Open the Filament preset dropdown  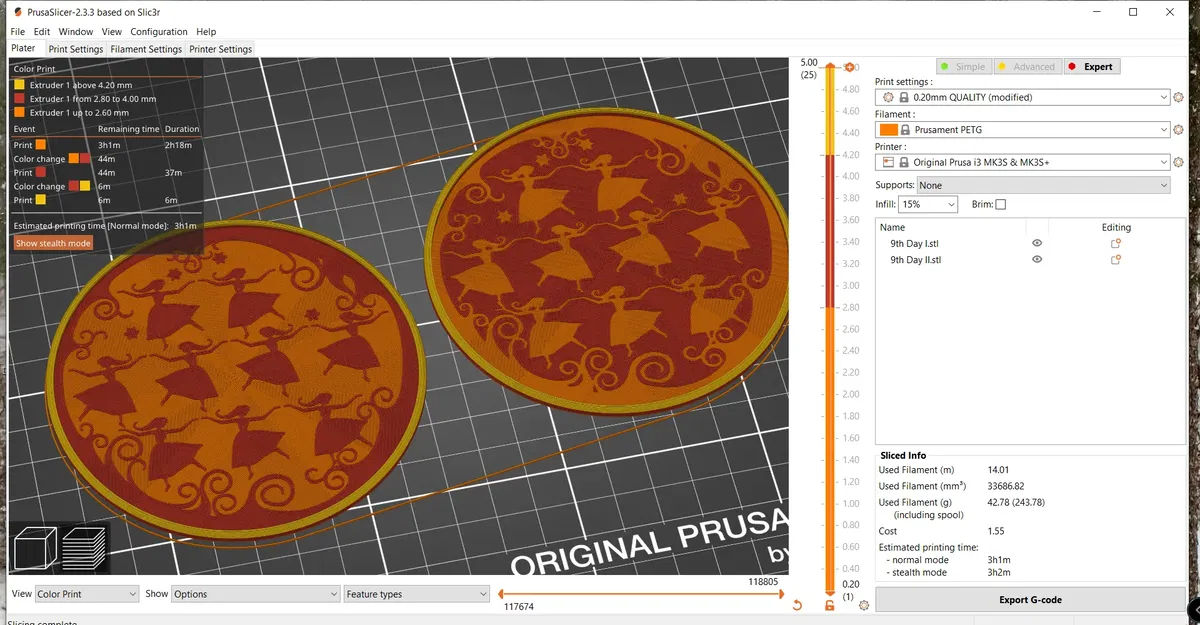(x=1022, y=130)
